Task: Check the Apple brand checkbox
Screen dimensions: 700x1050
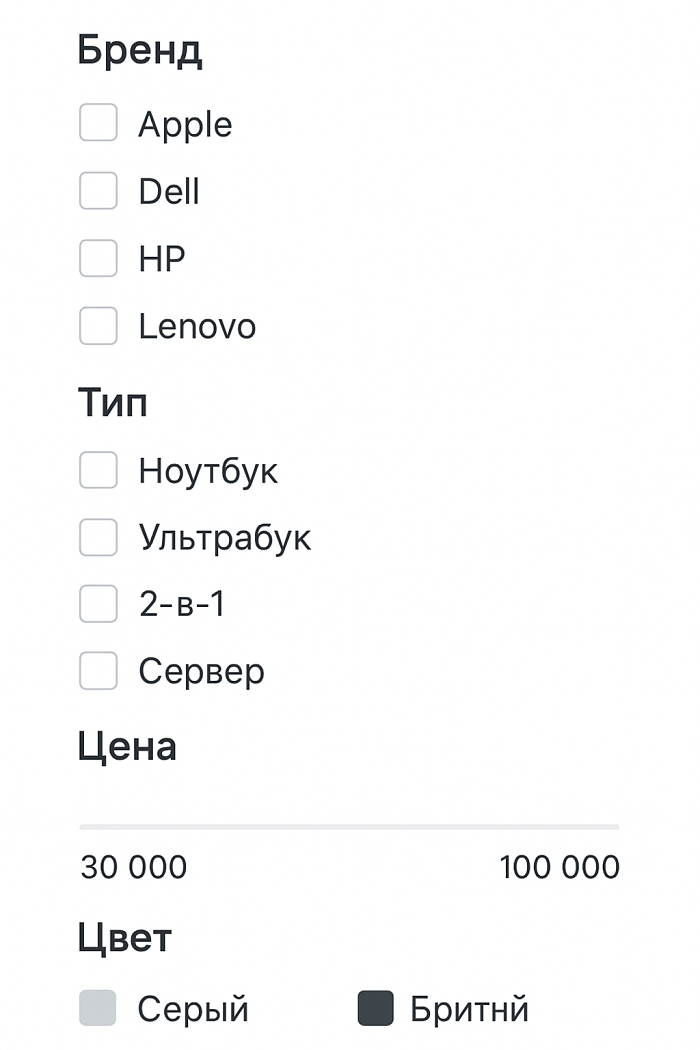Action: point(97,123)
